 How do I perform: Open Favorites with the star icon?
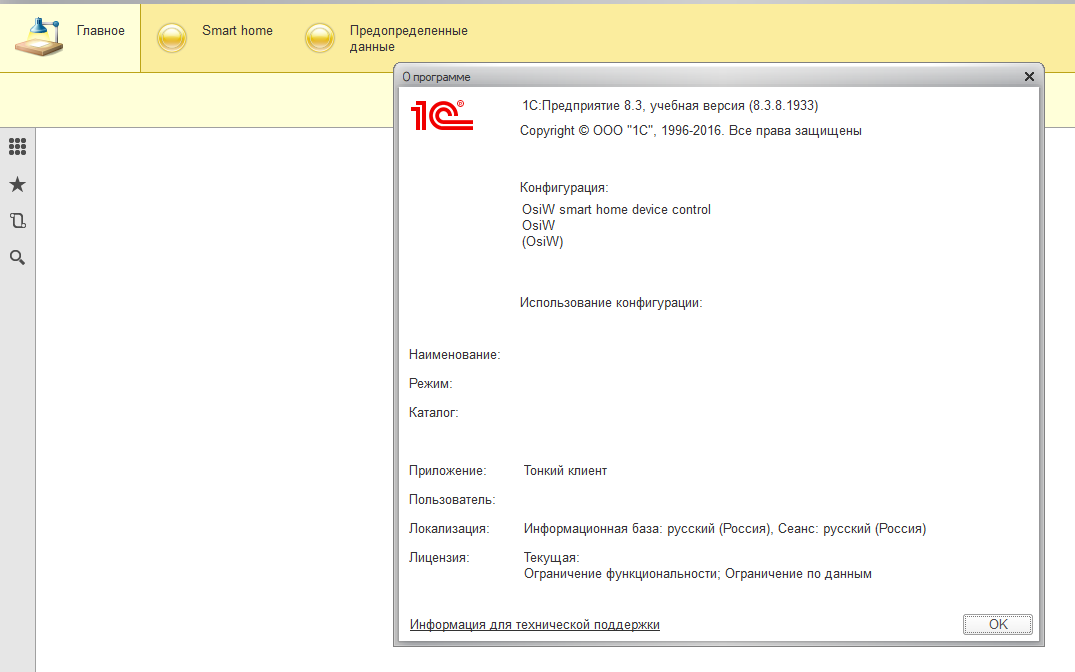pos(17,185)
